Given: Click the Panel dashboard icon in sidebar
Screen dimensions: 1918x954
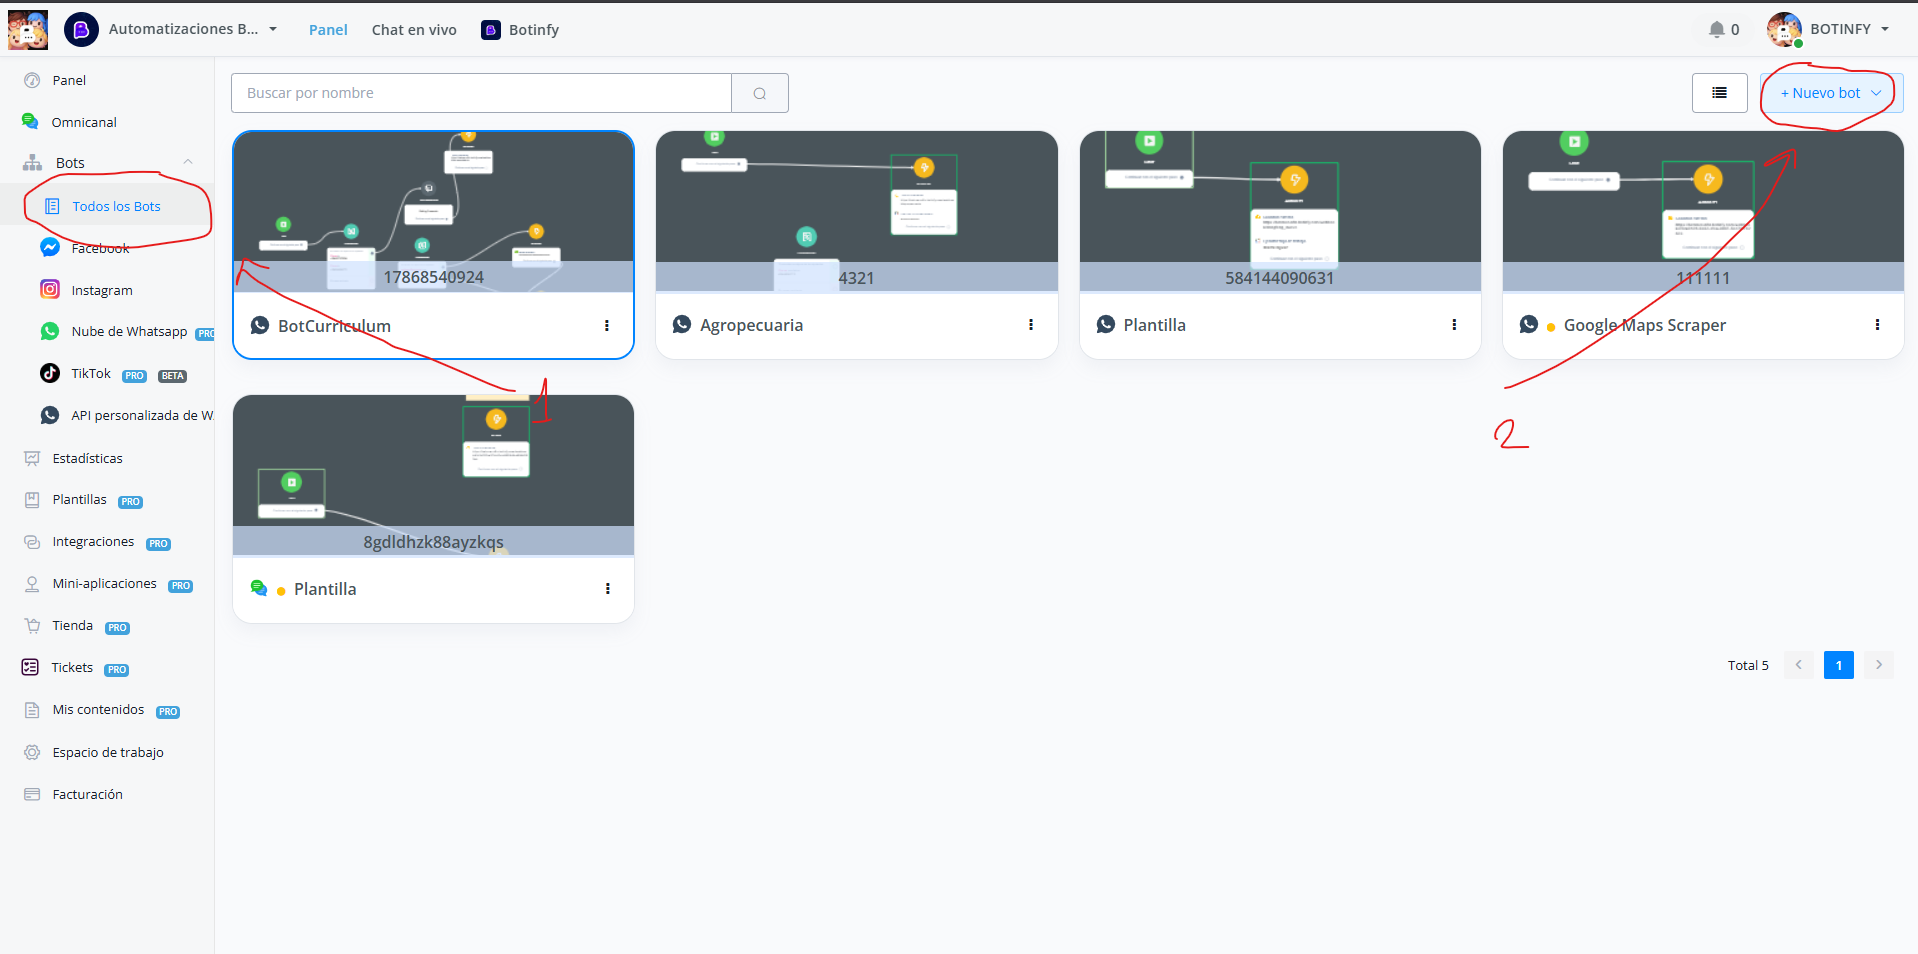Looking at the screenshot, I should coord(32,80).
